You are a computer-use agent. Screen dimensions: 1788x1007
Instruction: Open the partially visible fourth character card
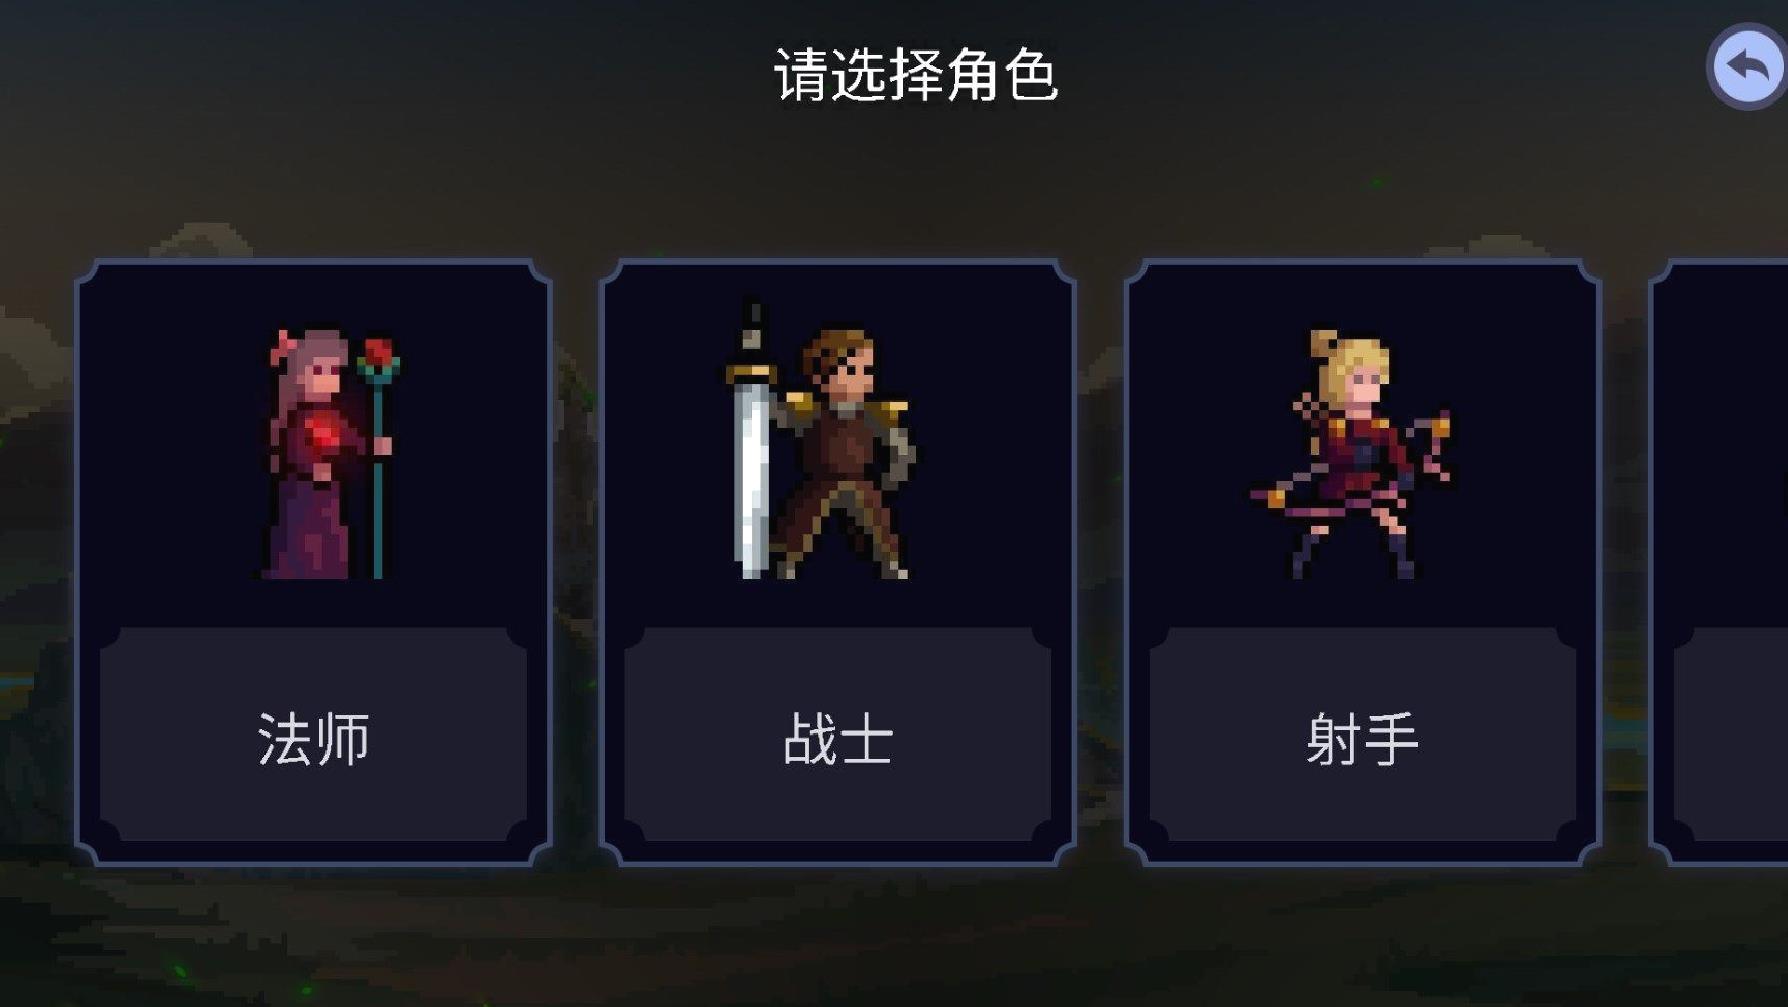tap(1719, 562)
